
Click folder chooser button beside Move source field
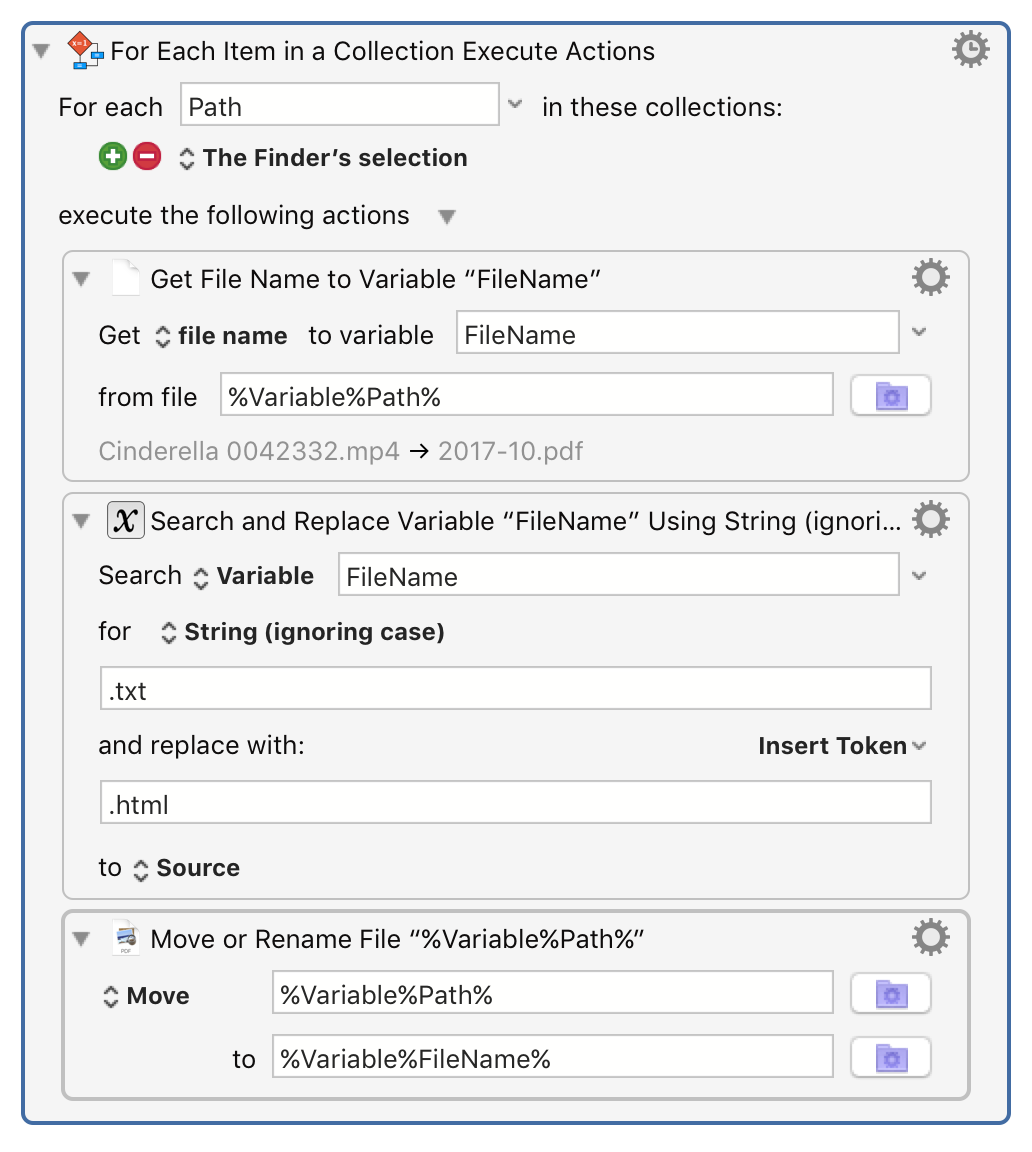pyautogui.click(x=890, y=994)
